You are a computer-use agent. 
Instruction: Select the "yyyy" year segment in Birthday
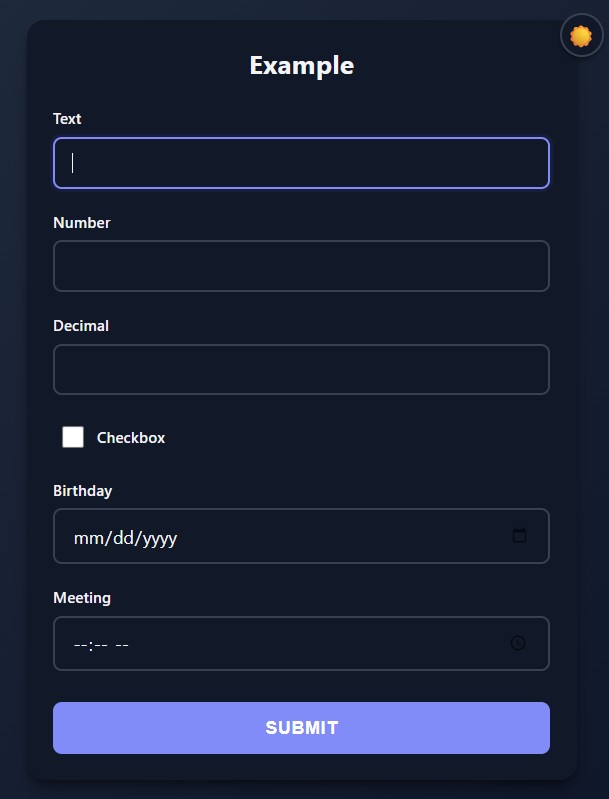159,538
